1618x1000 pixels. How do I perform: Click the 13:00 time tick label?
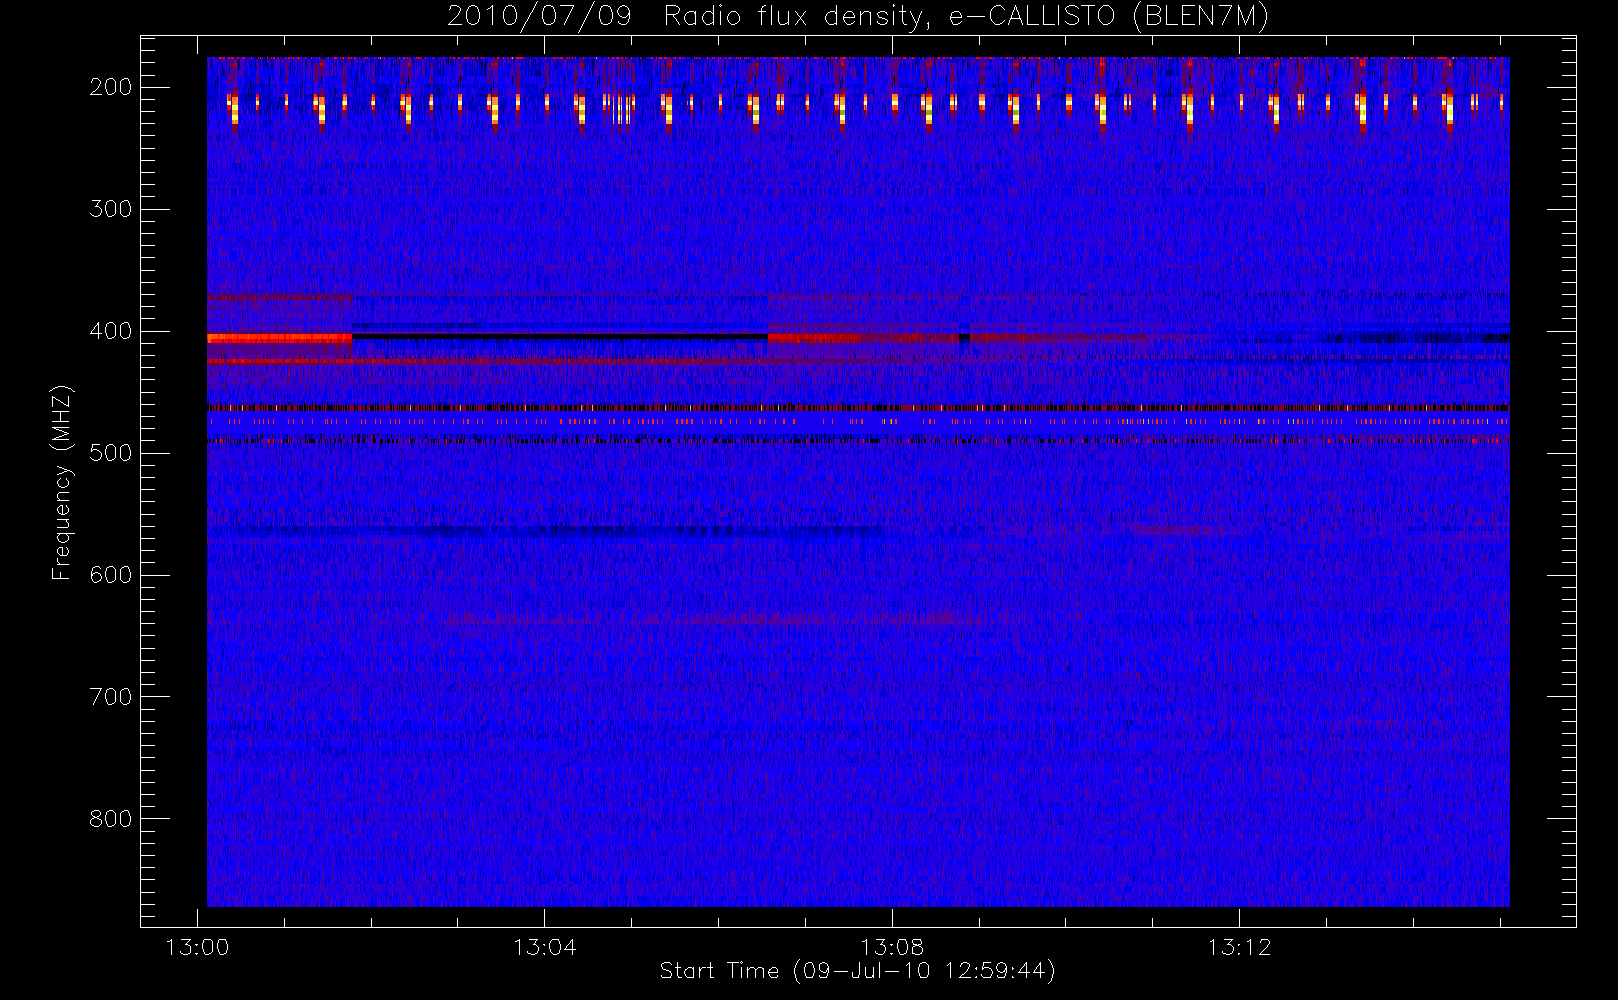click(197, 947)
